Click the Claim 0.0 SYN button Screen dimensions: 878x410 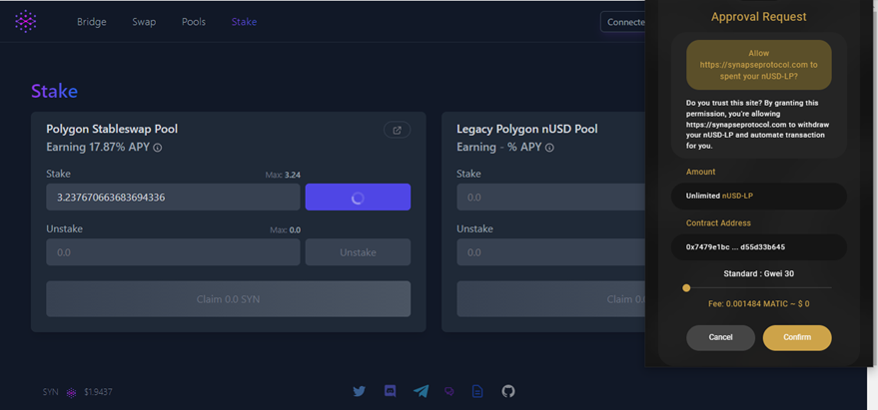(x=228, y=299)
